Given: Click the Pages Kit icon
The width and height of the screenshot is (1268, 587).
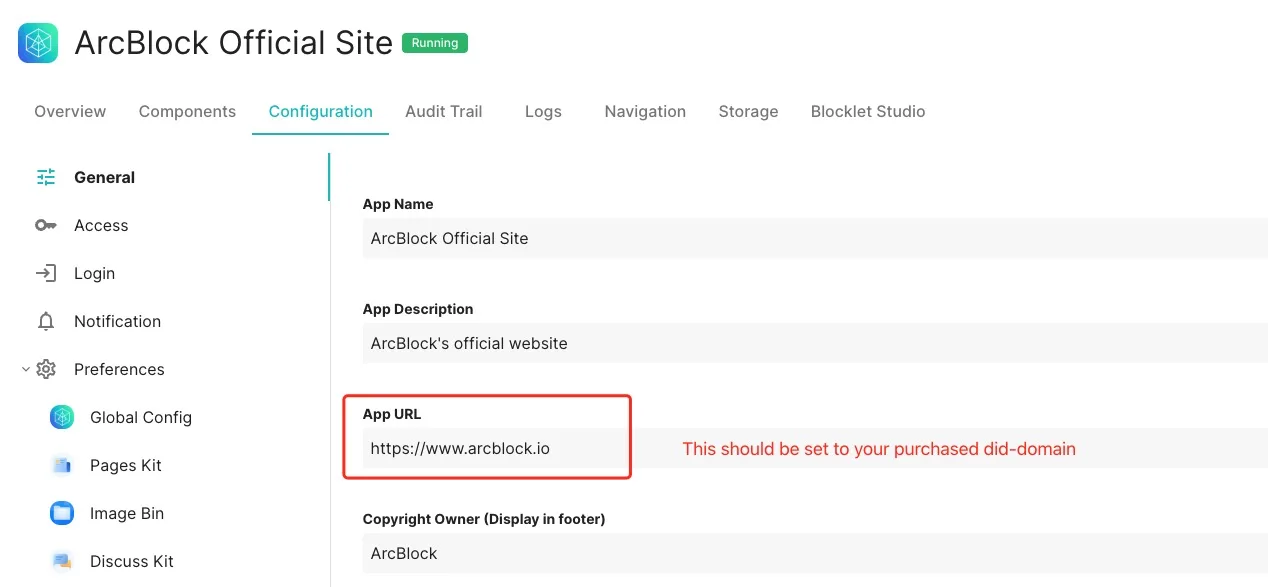Looking at the screenshot, I should click(x=62, y=465).
